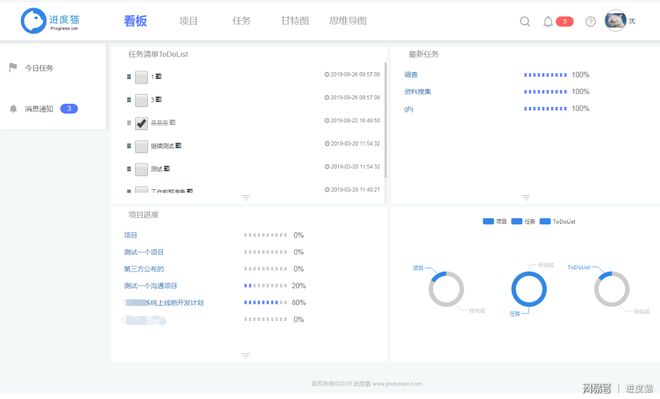Click the red notification count badge
The height and width of the screenshot is (399, 660).
pyautogui.click(x=564, y=21)
